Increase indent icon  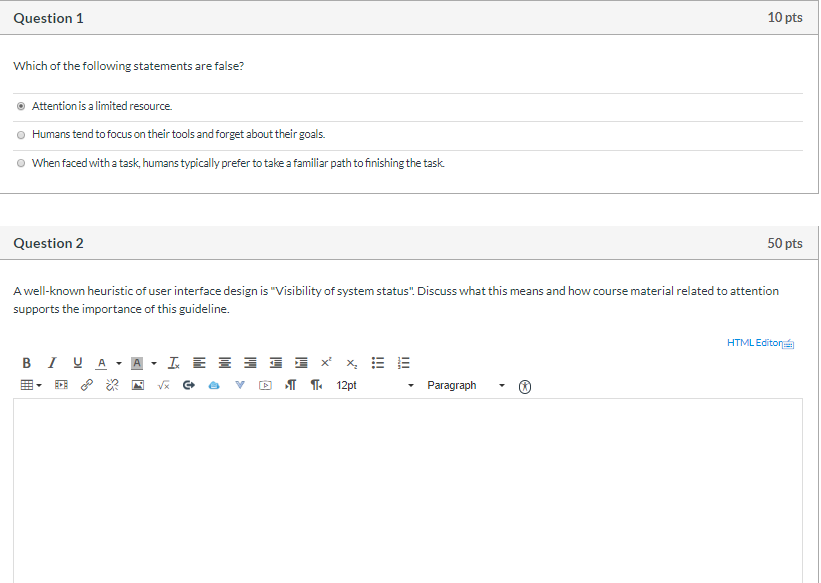pyautogui.click(x=301, y=362)
